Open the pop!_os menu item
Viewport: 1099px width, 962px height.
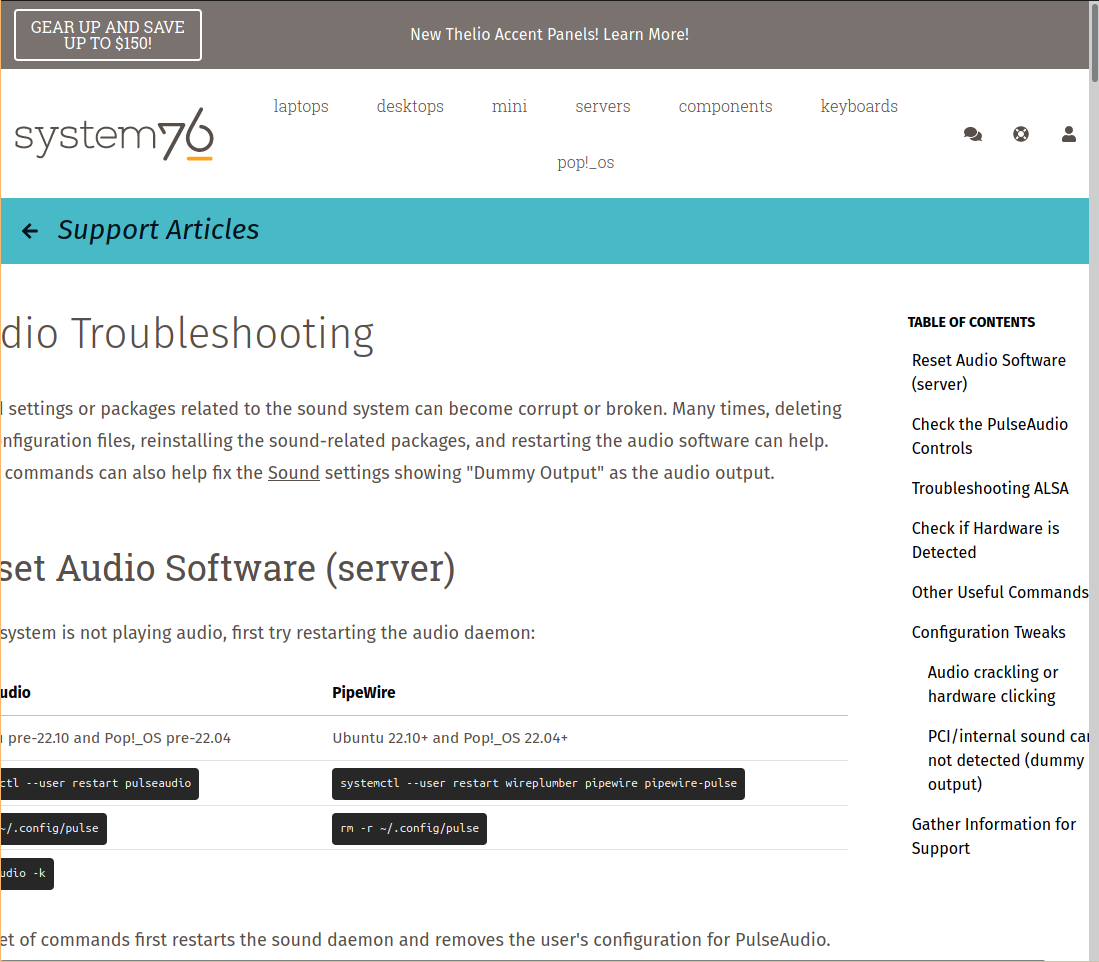[586, 161]
